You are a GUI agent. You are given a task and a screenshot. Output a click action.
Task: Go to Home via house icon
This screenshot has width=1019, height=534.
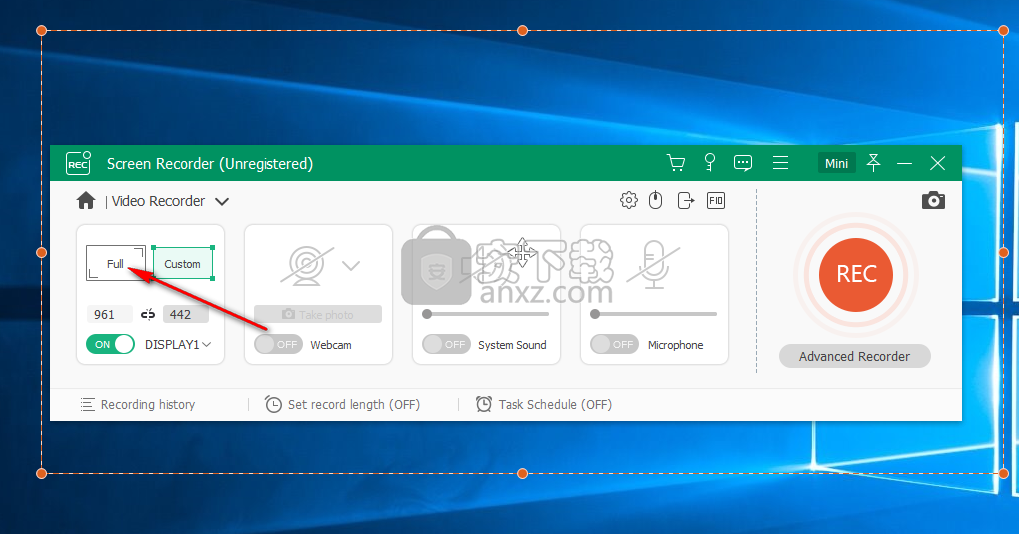pyautogui.click(x=86, y=201)
